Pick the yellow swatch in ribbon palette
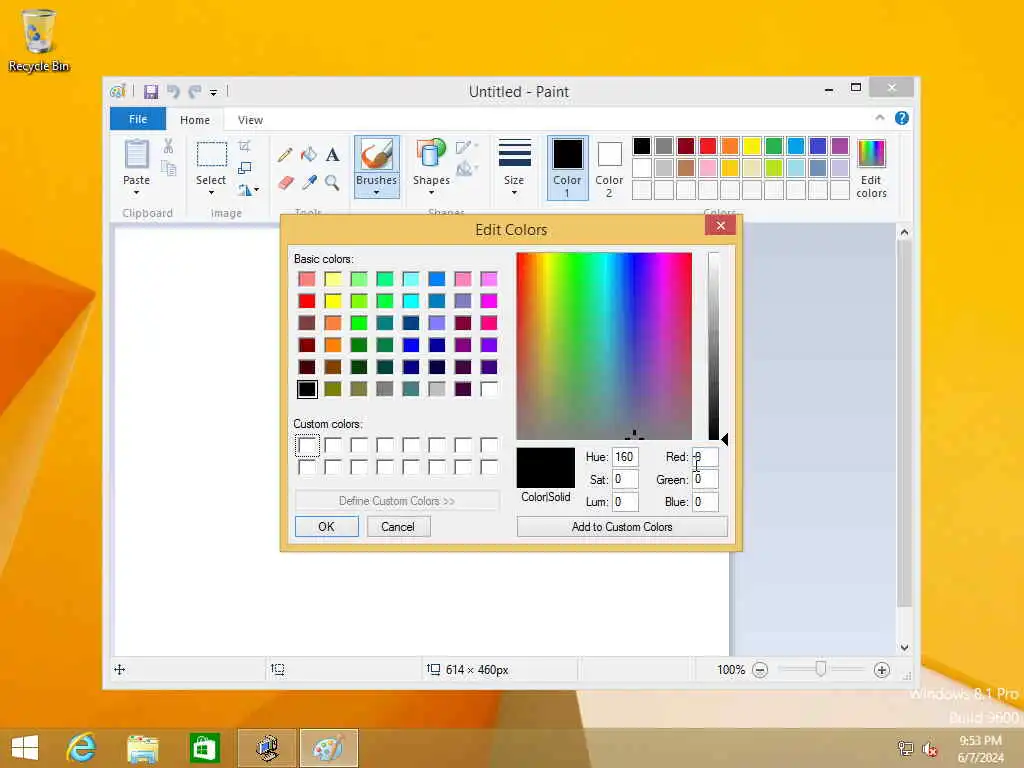 pyautogui.click(x=752, y=146)
